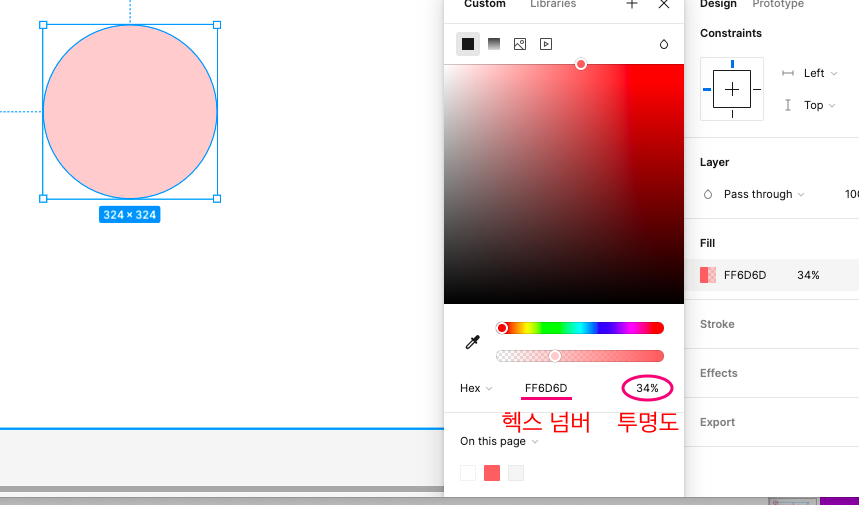
Task: Switch to the Custom tab
Action: [485, 4]
